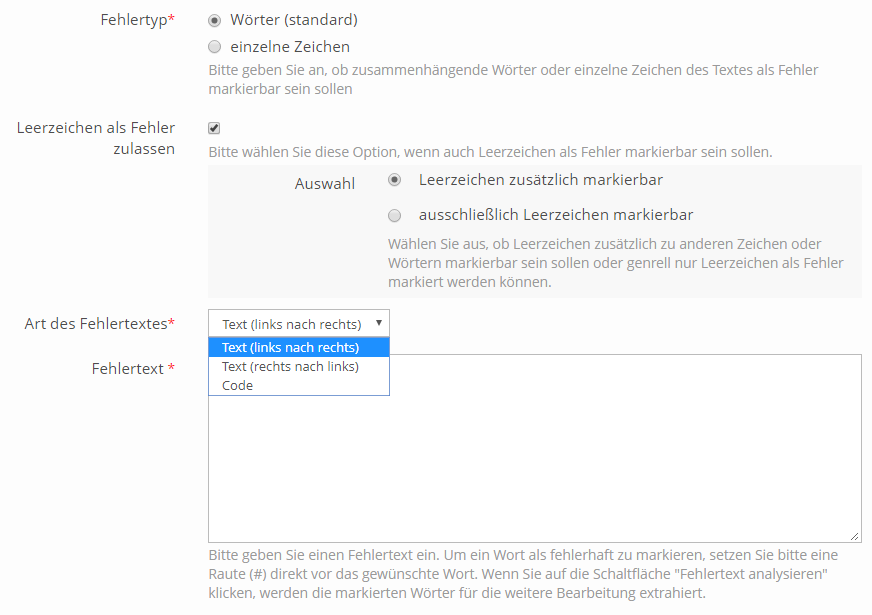Image resolution: width=872 pixels, height=615 pixels.
Task: Select 'Leerzeichen zusätzlich markierbar' radio button
Action: click(394, 180)
